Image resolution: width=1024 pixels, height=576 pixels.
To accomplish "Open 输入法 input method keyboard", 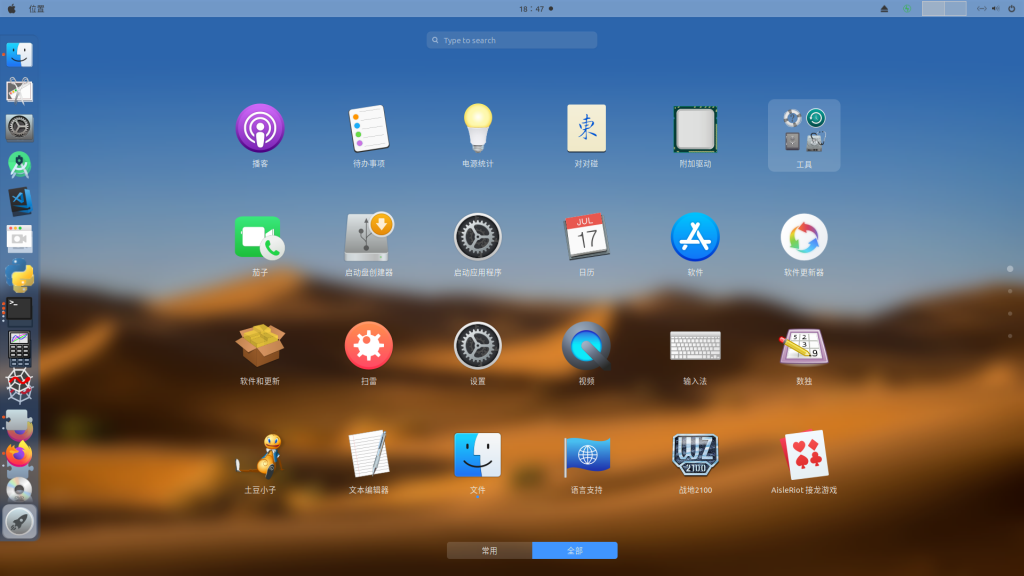I will point(695,346).
